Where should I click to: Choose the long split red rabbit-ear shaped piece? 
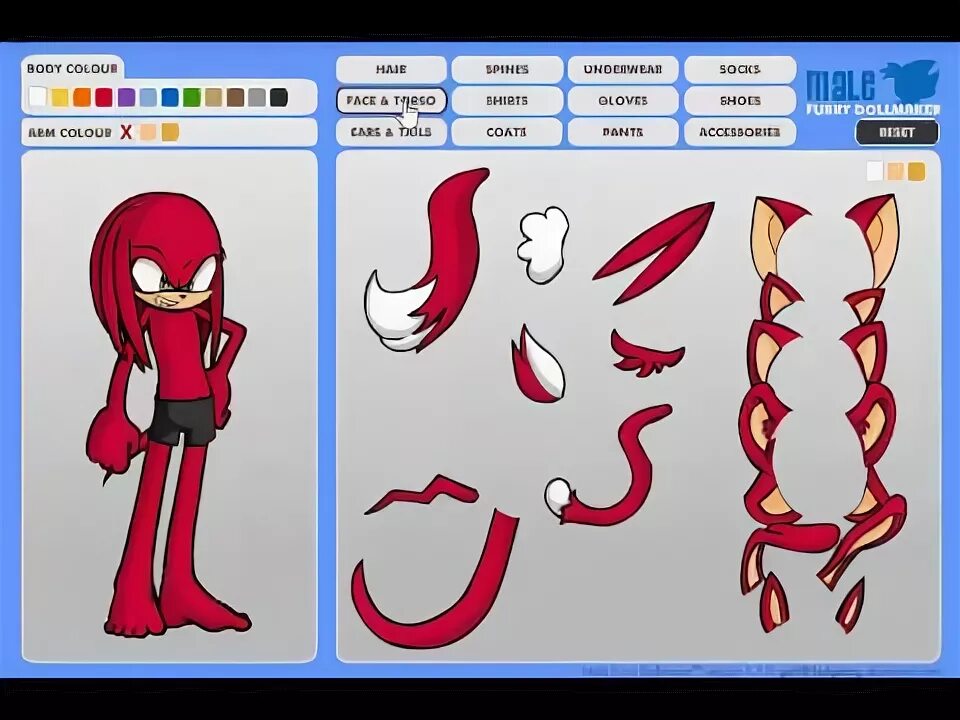tap(655, 251)
